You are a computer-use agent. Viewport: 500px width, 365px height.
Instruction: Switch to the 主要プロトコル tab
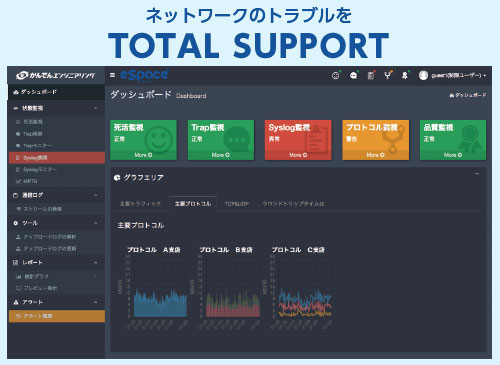(193, 204)
